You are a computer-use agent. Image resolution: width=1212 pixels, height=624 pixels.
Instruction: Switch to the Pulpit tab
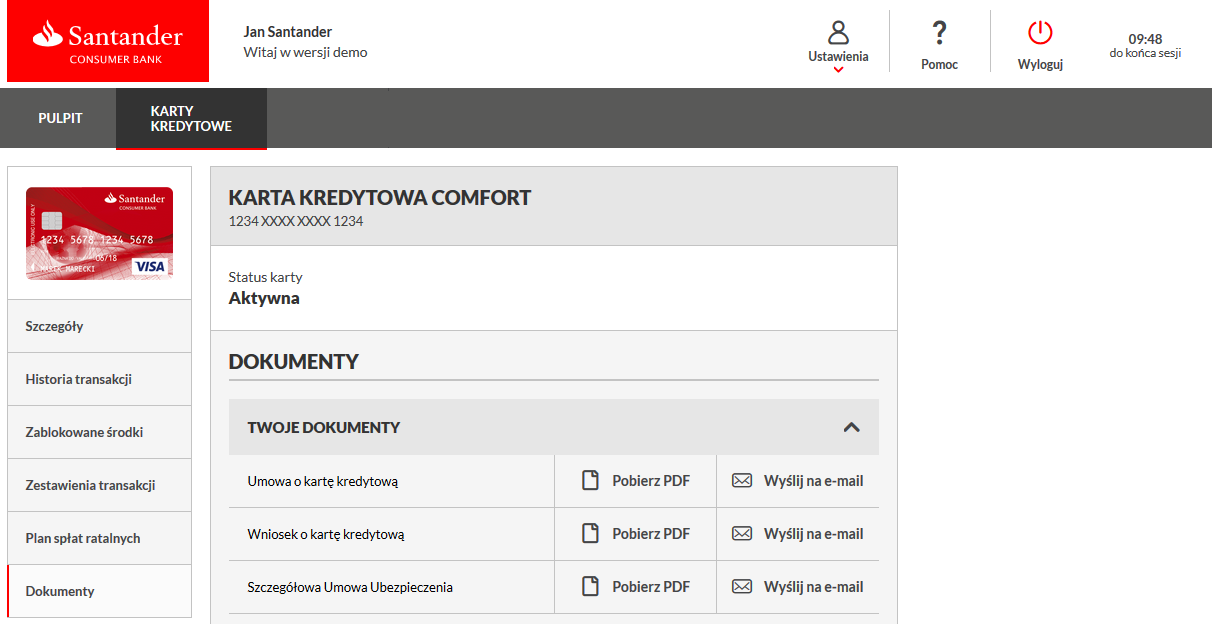tap(60, 118)
